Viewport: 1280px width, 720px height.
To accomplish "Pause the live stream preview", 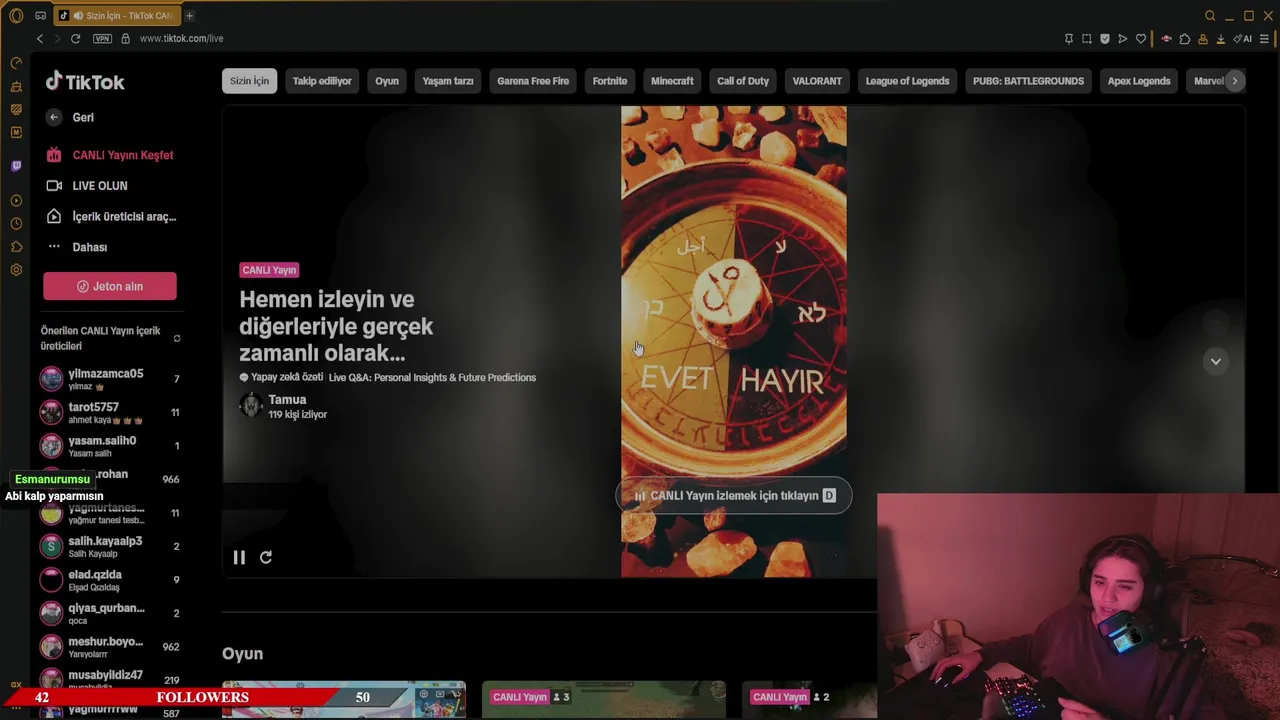I will (239, 557).
